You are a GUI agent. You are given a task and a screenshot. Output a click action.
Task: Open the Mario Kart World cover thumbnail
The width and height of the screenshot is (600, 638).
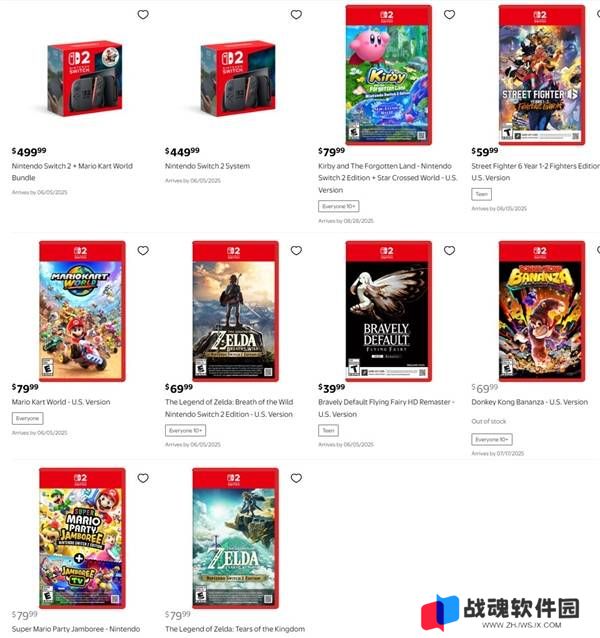[x=82, y=311]
